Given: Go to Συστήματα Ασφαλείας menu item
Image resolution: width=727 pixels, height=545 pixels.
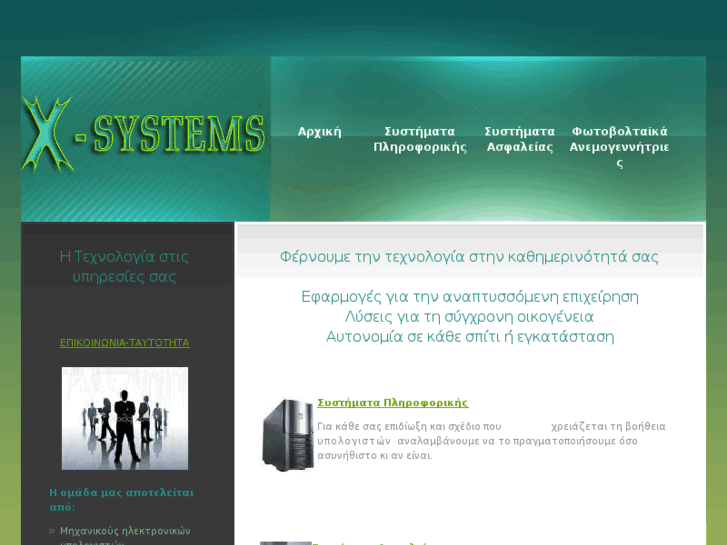Looking at the screenshot, I should 520,139.
